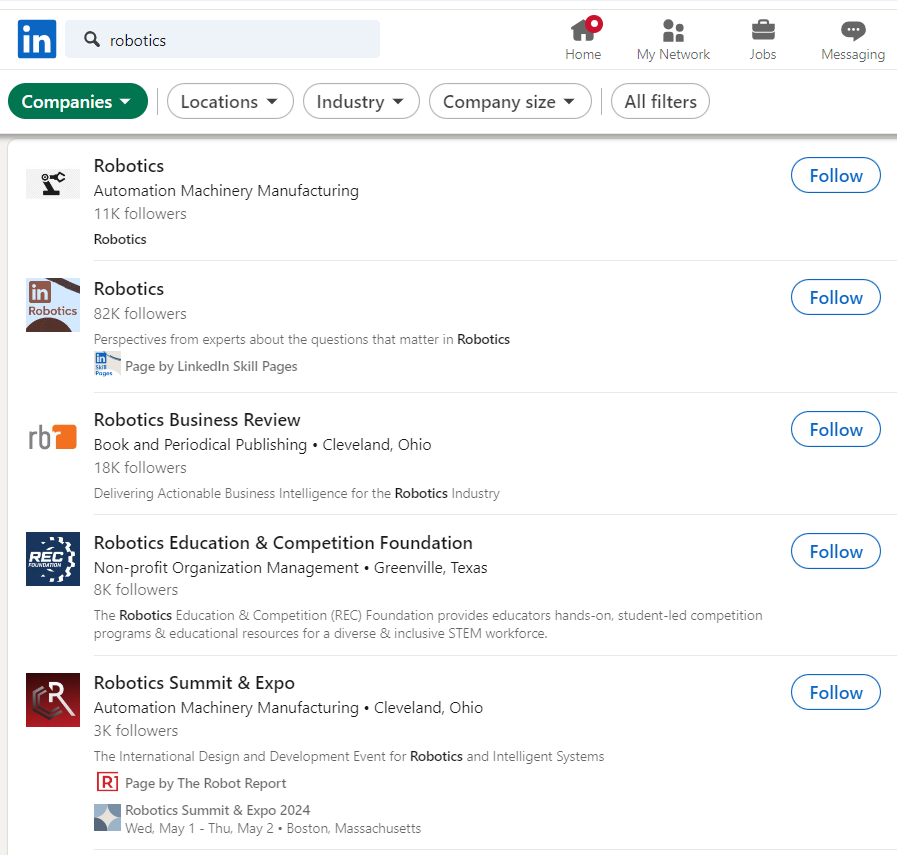Screen dimensions: 897x855
Task: Expand the Locations filter dropdown
Action: (230, 101)
